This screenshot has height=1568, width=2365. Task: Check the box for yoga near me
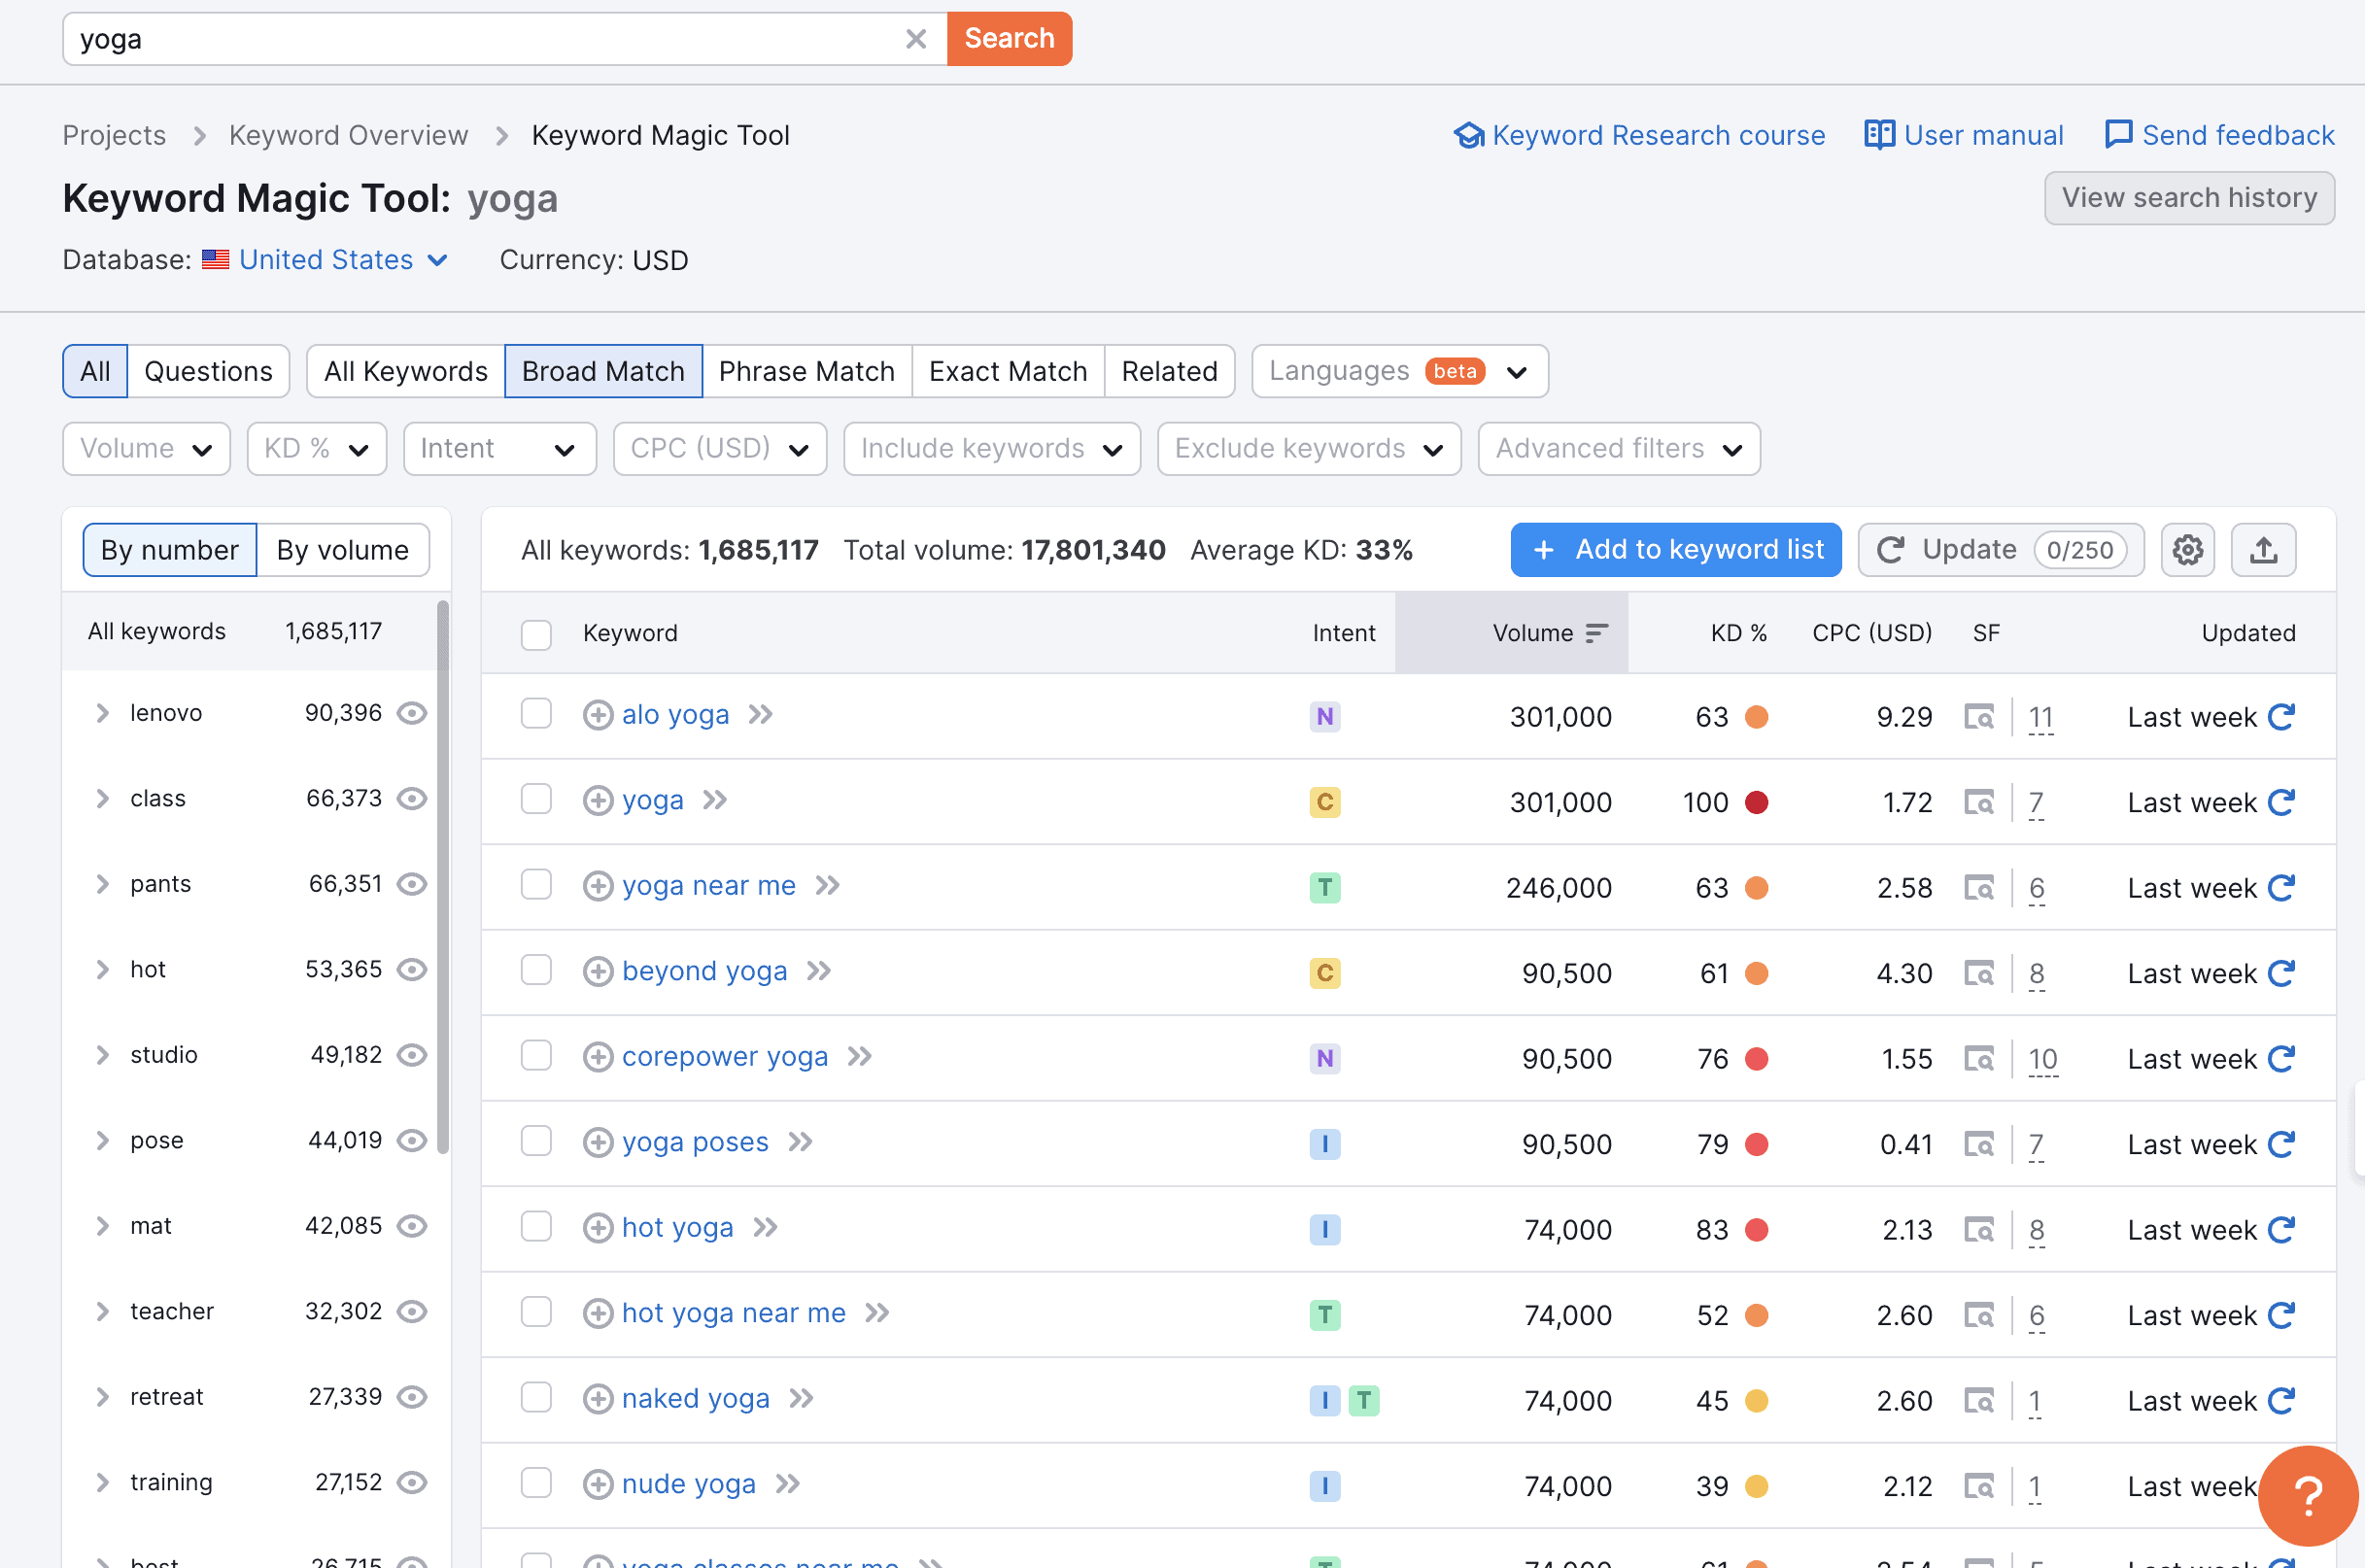536,885
